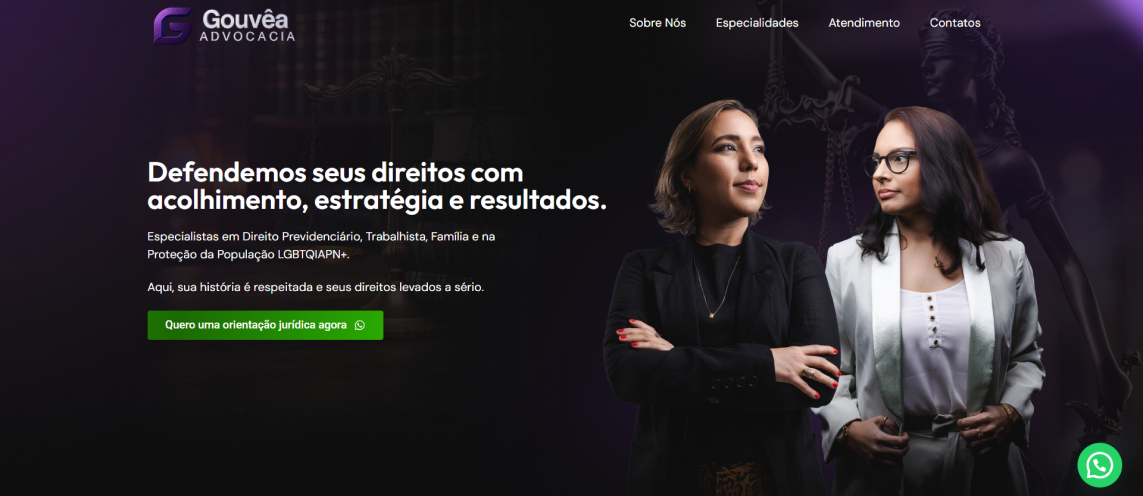Click the "acolhimento, estratégia e resultados" line
The height and width of the screenshot is (496, 1143).
[x=377, y=201]
